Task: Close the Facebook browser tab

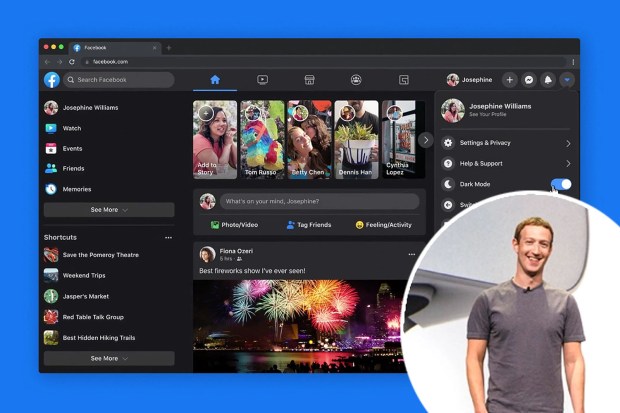Action: click(x=155, y=48)
